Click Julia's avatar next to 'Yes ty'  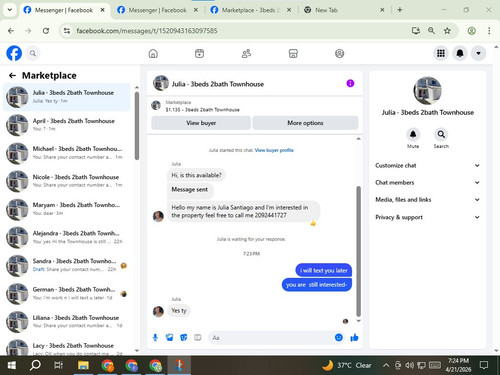click(x=158, y=311)
